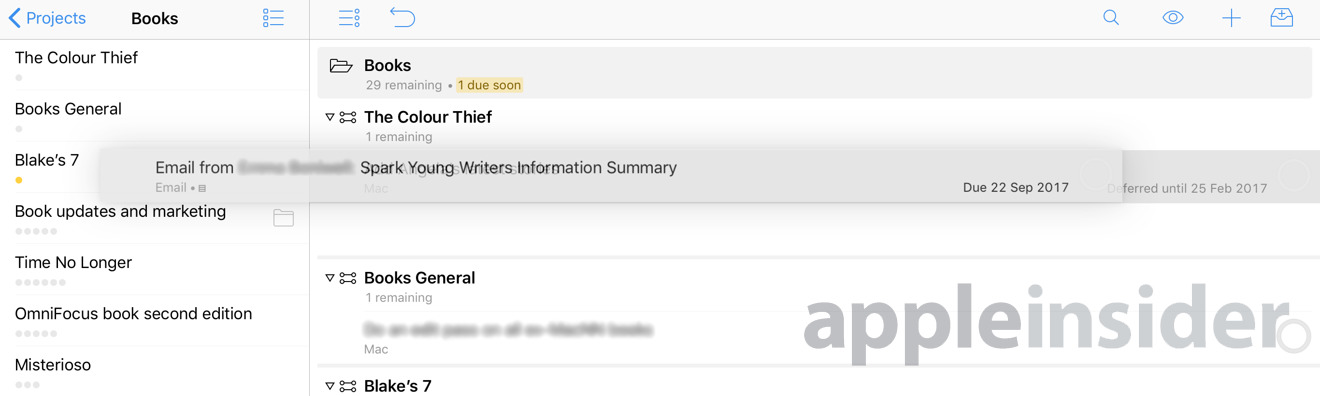Select the Spark Young Writers email task

(611, 176)
